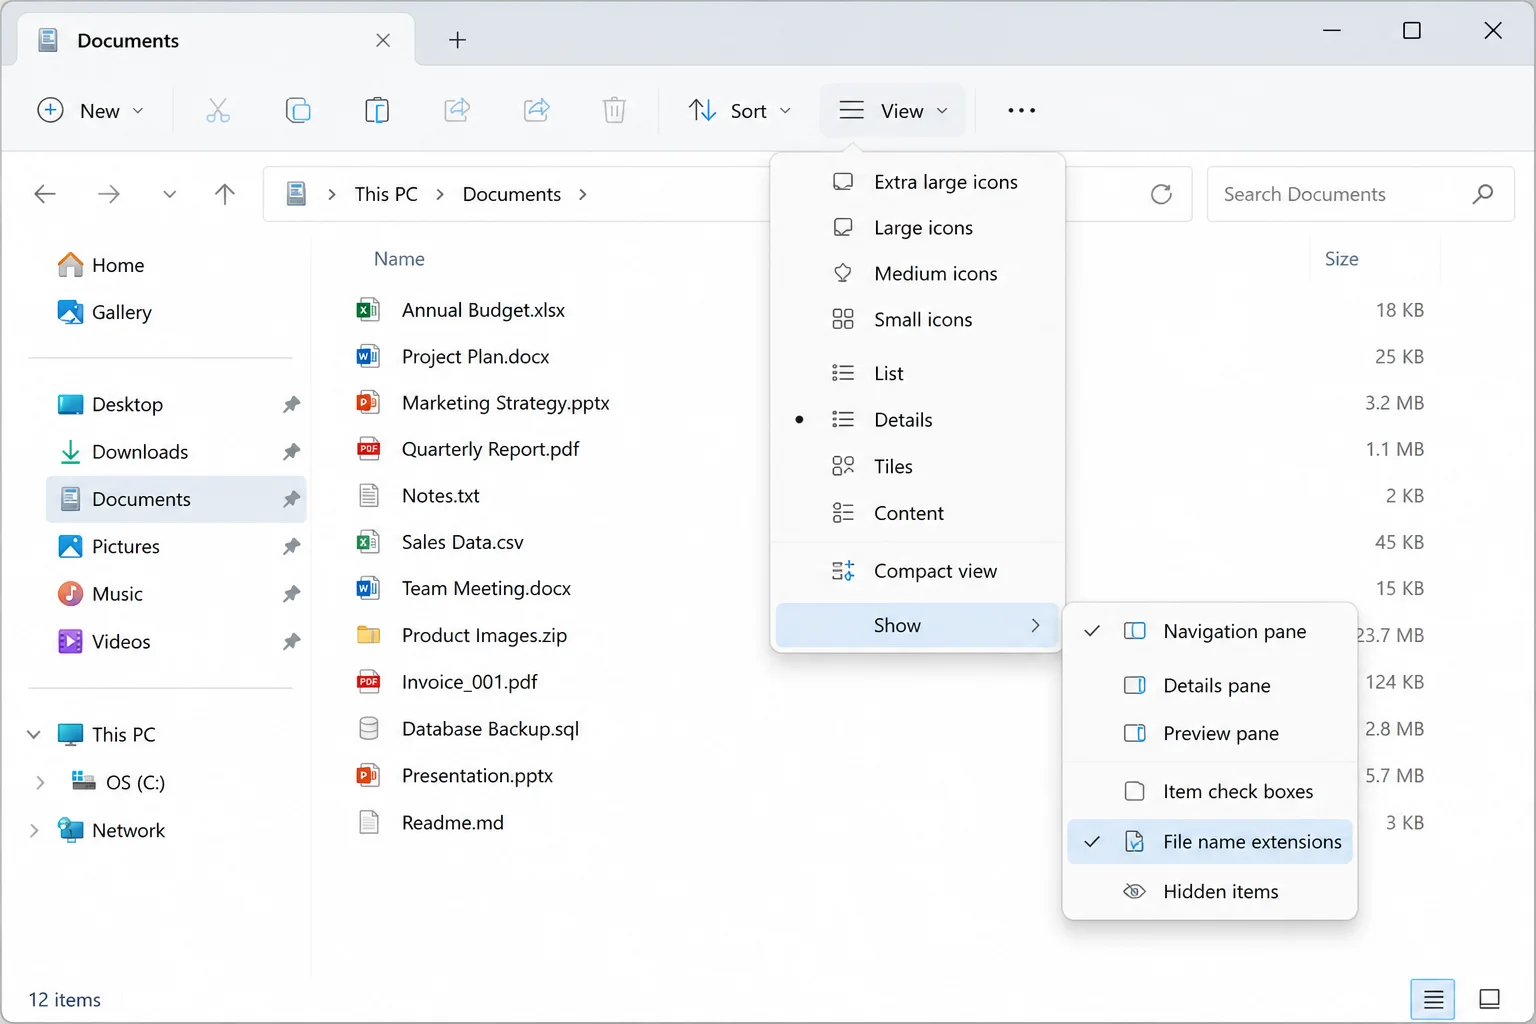This screenshot has height=1024, width=1536.
Task: Close the Documents tab
Action: pos(383,40)
